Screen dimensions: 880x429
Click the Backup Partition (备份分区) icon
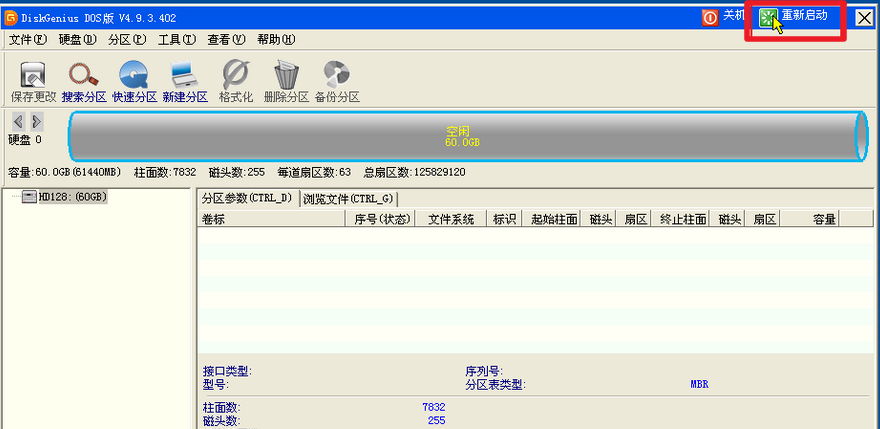337,75
